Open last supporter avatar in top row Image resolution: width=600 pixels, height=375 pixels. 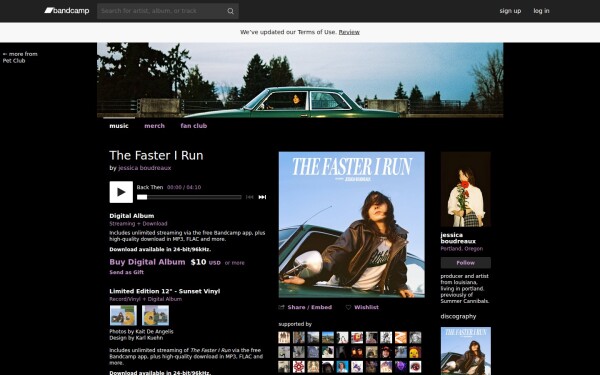point(415,338)
